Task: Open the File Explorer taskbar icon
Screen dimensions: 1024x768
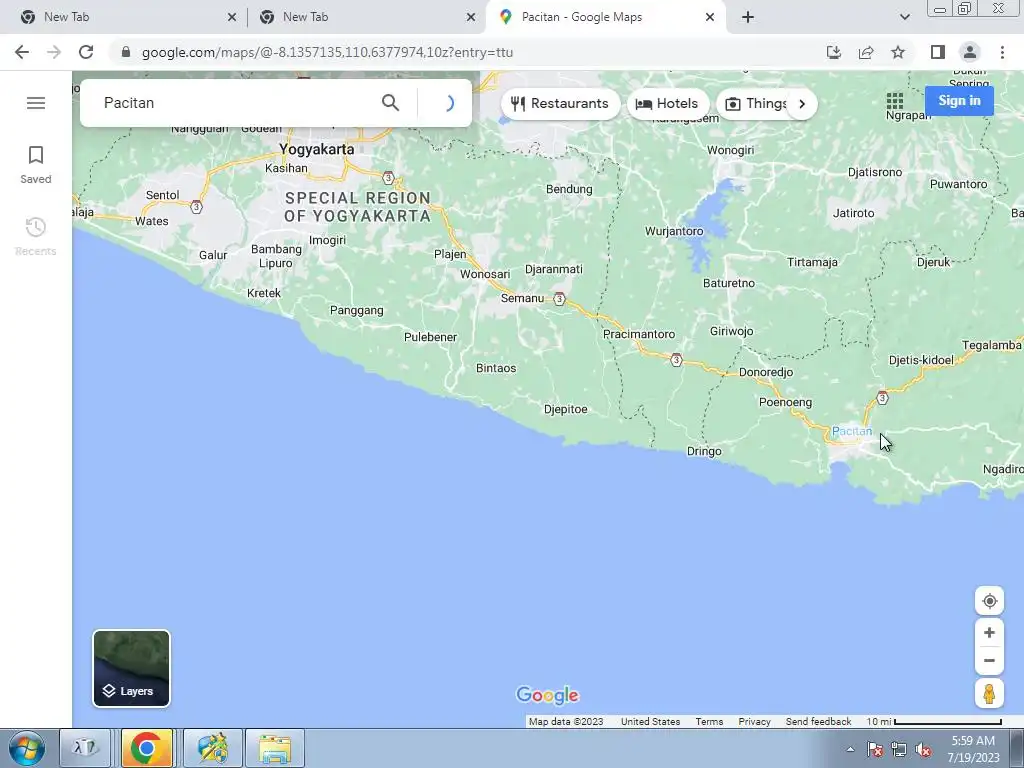Action: coord(275,748)
